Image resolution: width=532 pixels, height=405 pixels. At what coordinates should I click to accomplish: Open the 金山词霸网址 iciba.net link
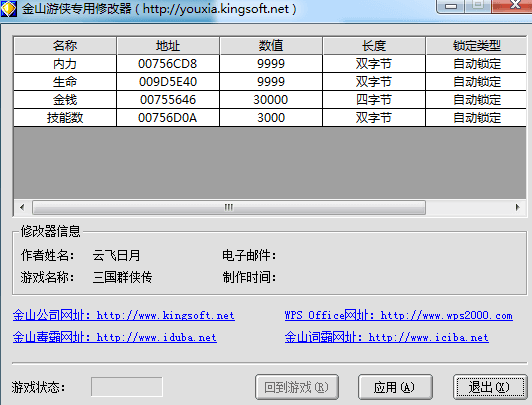(387, 337)
